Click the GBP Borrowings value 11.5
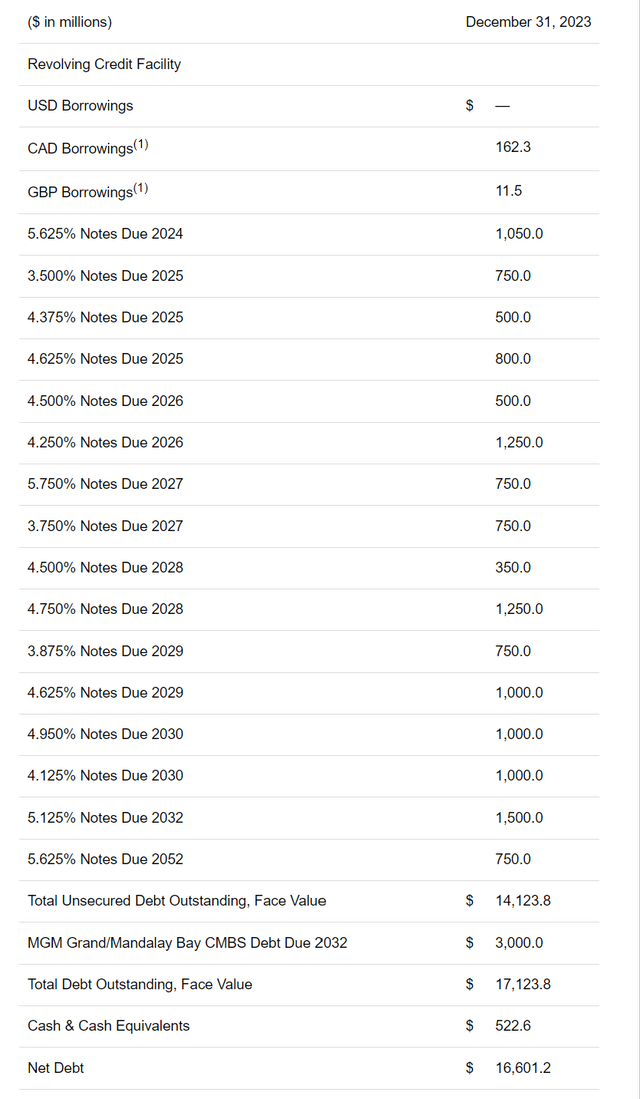This screenshot has width=640, height=1099. (509, 191)
